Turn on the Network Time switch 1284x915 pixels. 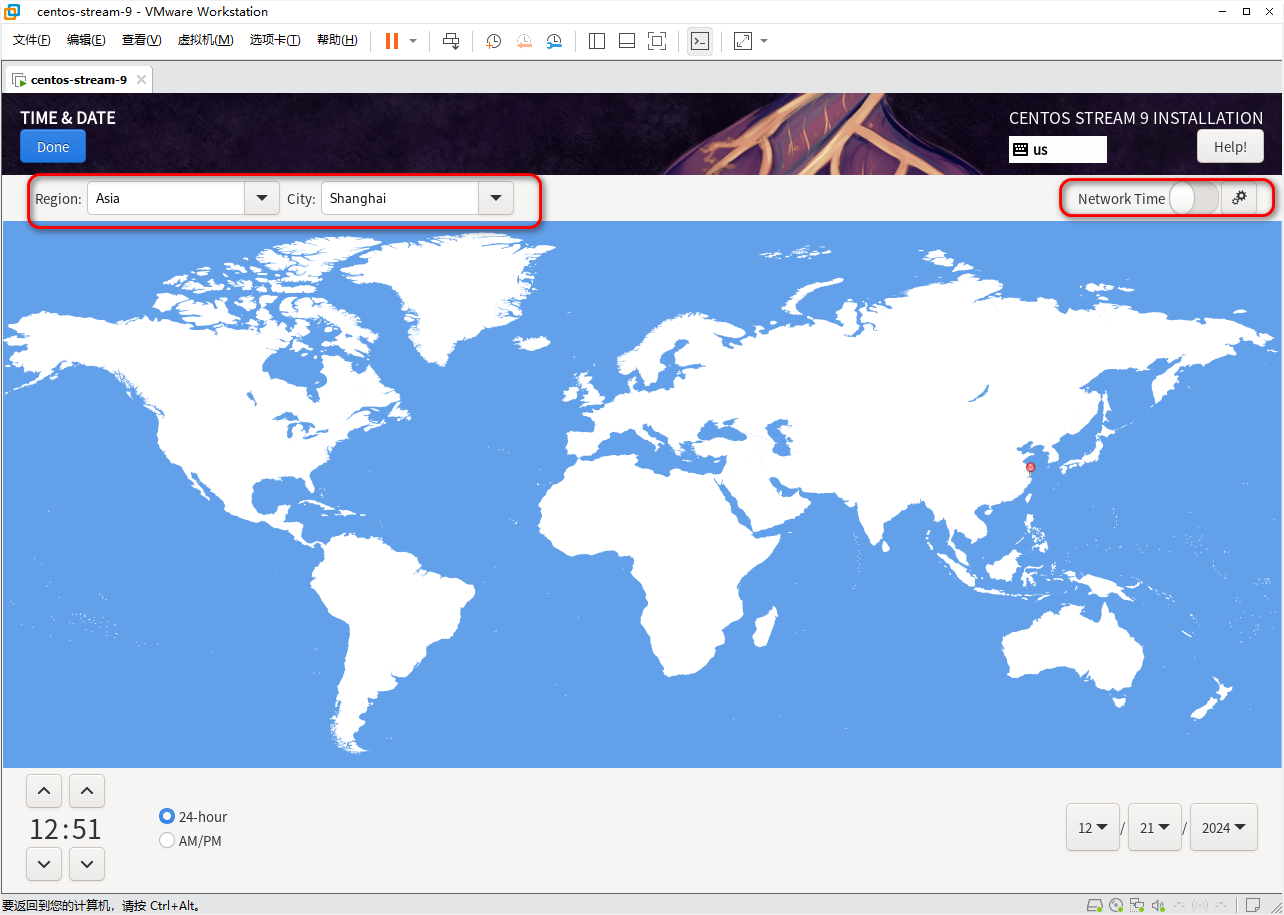tap(1194, 198)
